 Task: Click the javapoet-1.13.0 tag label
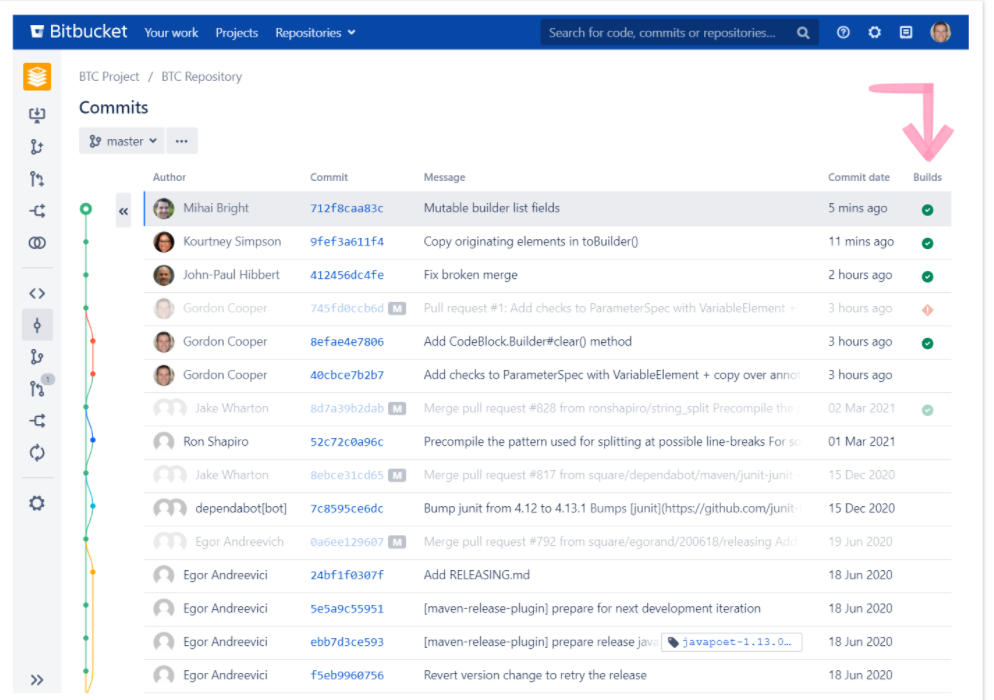[732, 642]
